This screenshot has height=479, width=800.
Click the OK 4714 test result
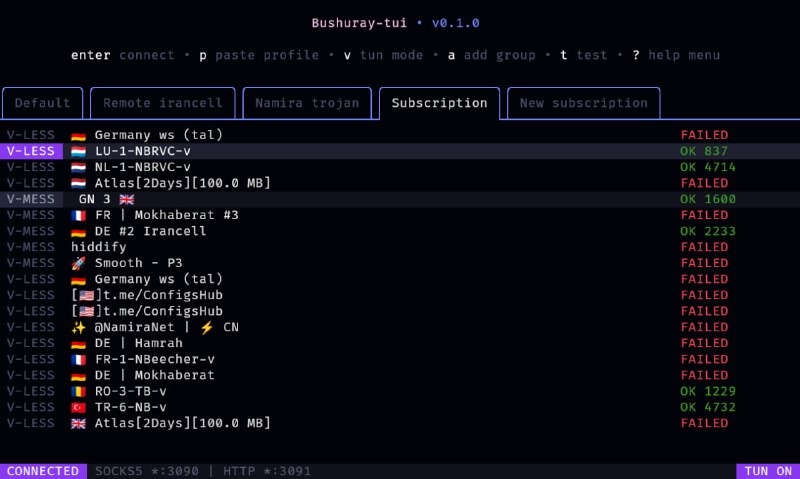708,167
